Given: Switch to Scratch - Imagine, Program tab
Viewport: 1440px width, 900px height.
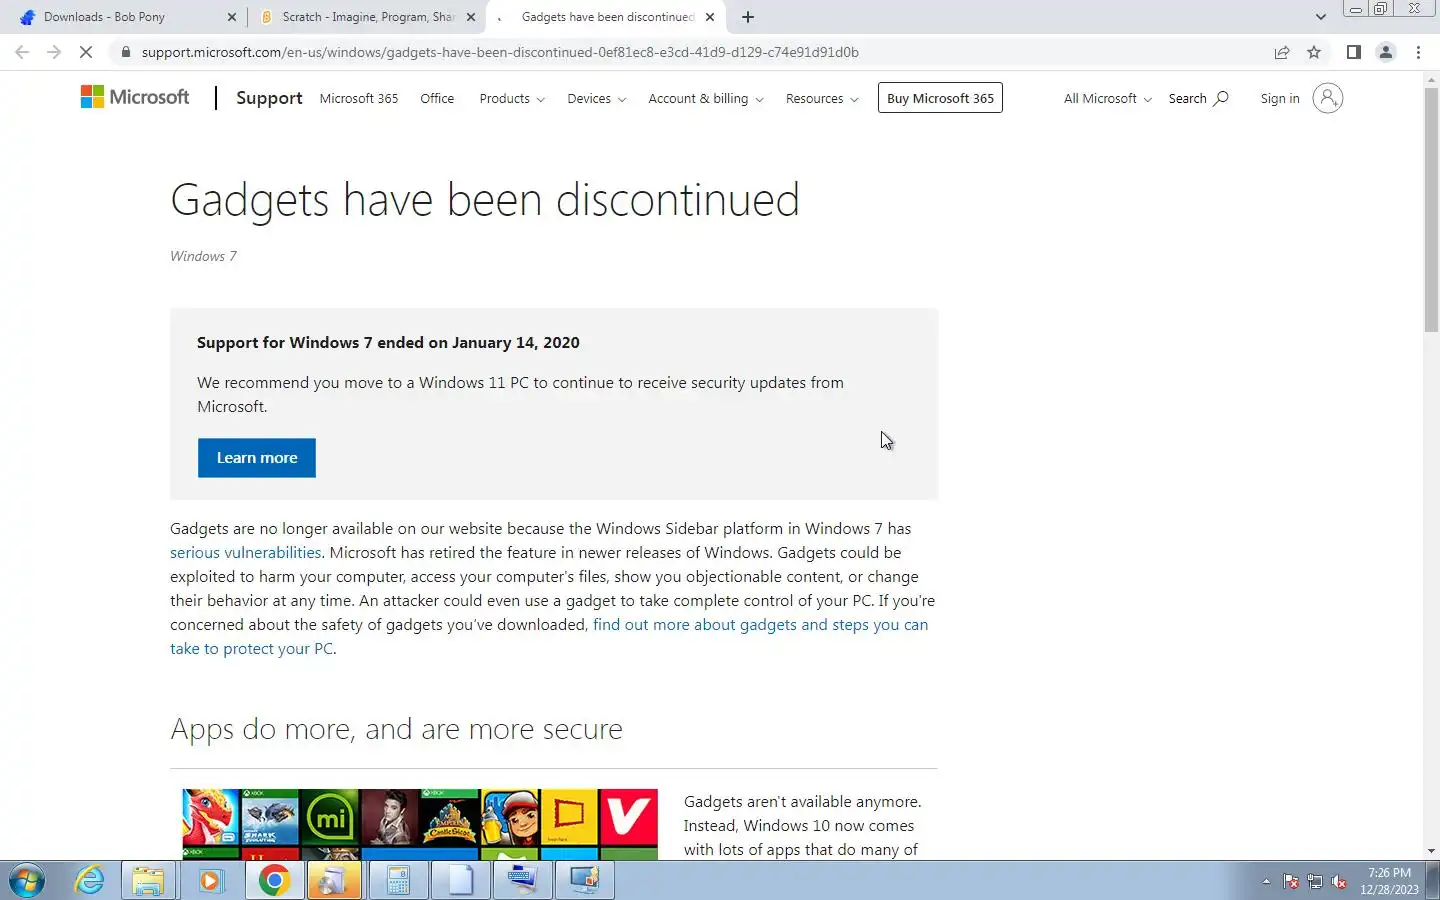Looking at the screenshot, I should pos(368,17).
